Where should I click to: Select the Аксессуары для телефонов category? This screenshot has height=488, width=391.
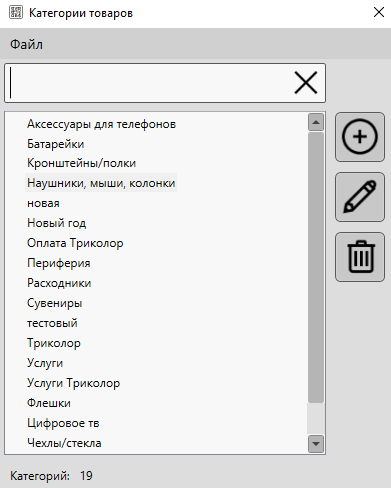pos(101,124)
